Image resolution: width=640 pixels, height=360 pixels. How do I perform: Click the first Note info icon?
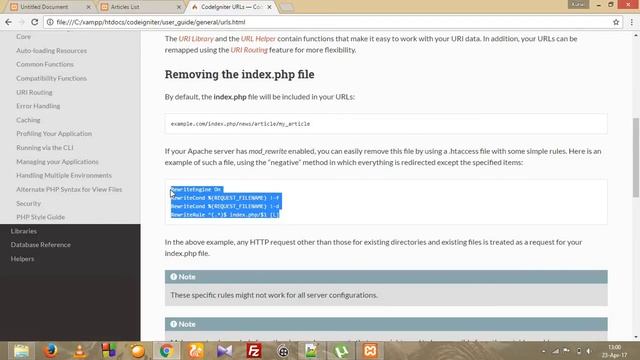pos(173,277)
